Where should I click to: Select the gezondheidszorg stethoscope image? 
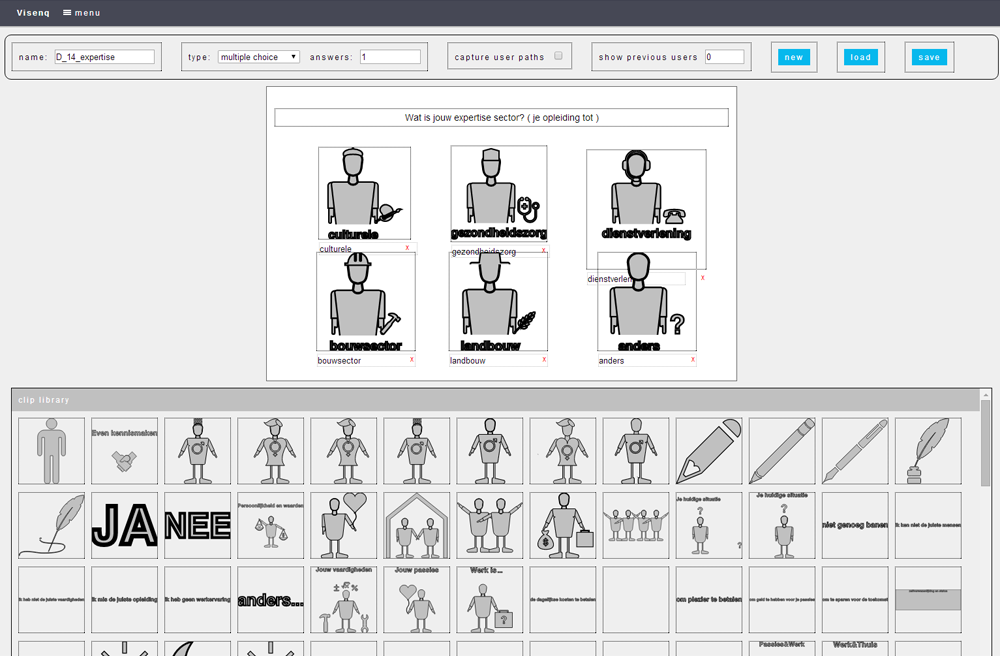pos(499,193)
